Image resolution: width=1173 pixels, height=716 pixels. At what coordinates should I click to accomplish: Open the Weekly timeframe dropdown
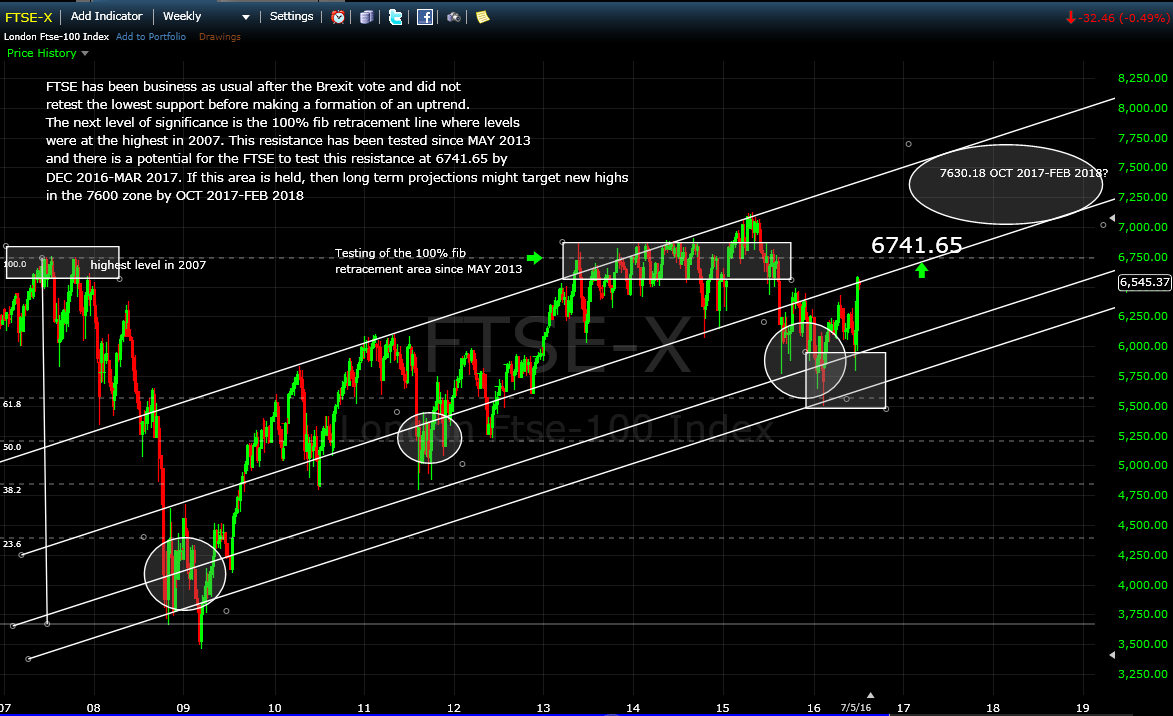click(206, 16)
